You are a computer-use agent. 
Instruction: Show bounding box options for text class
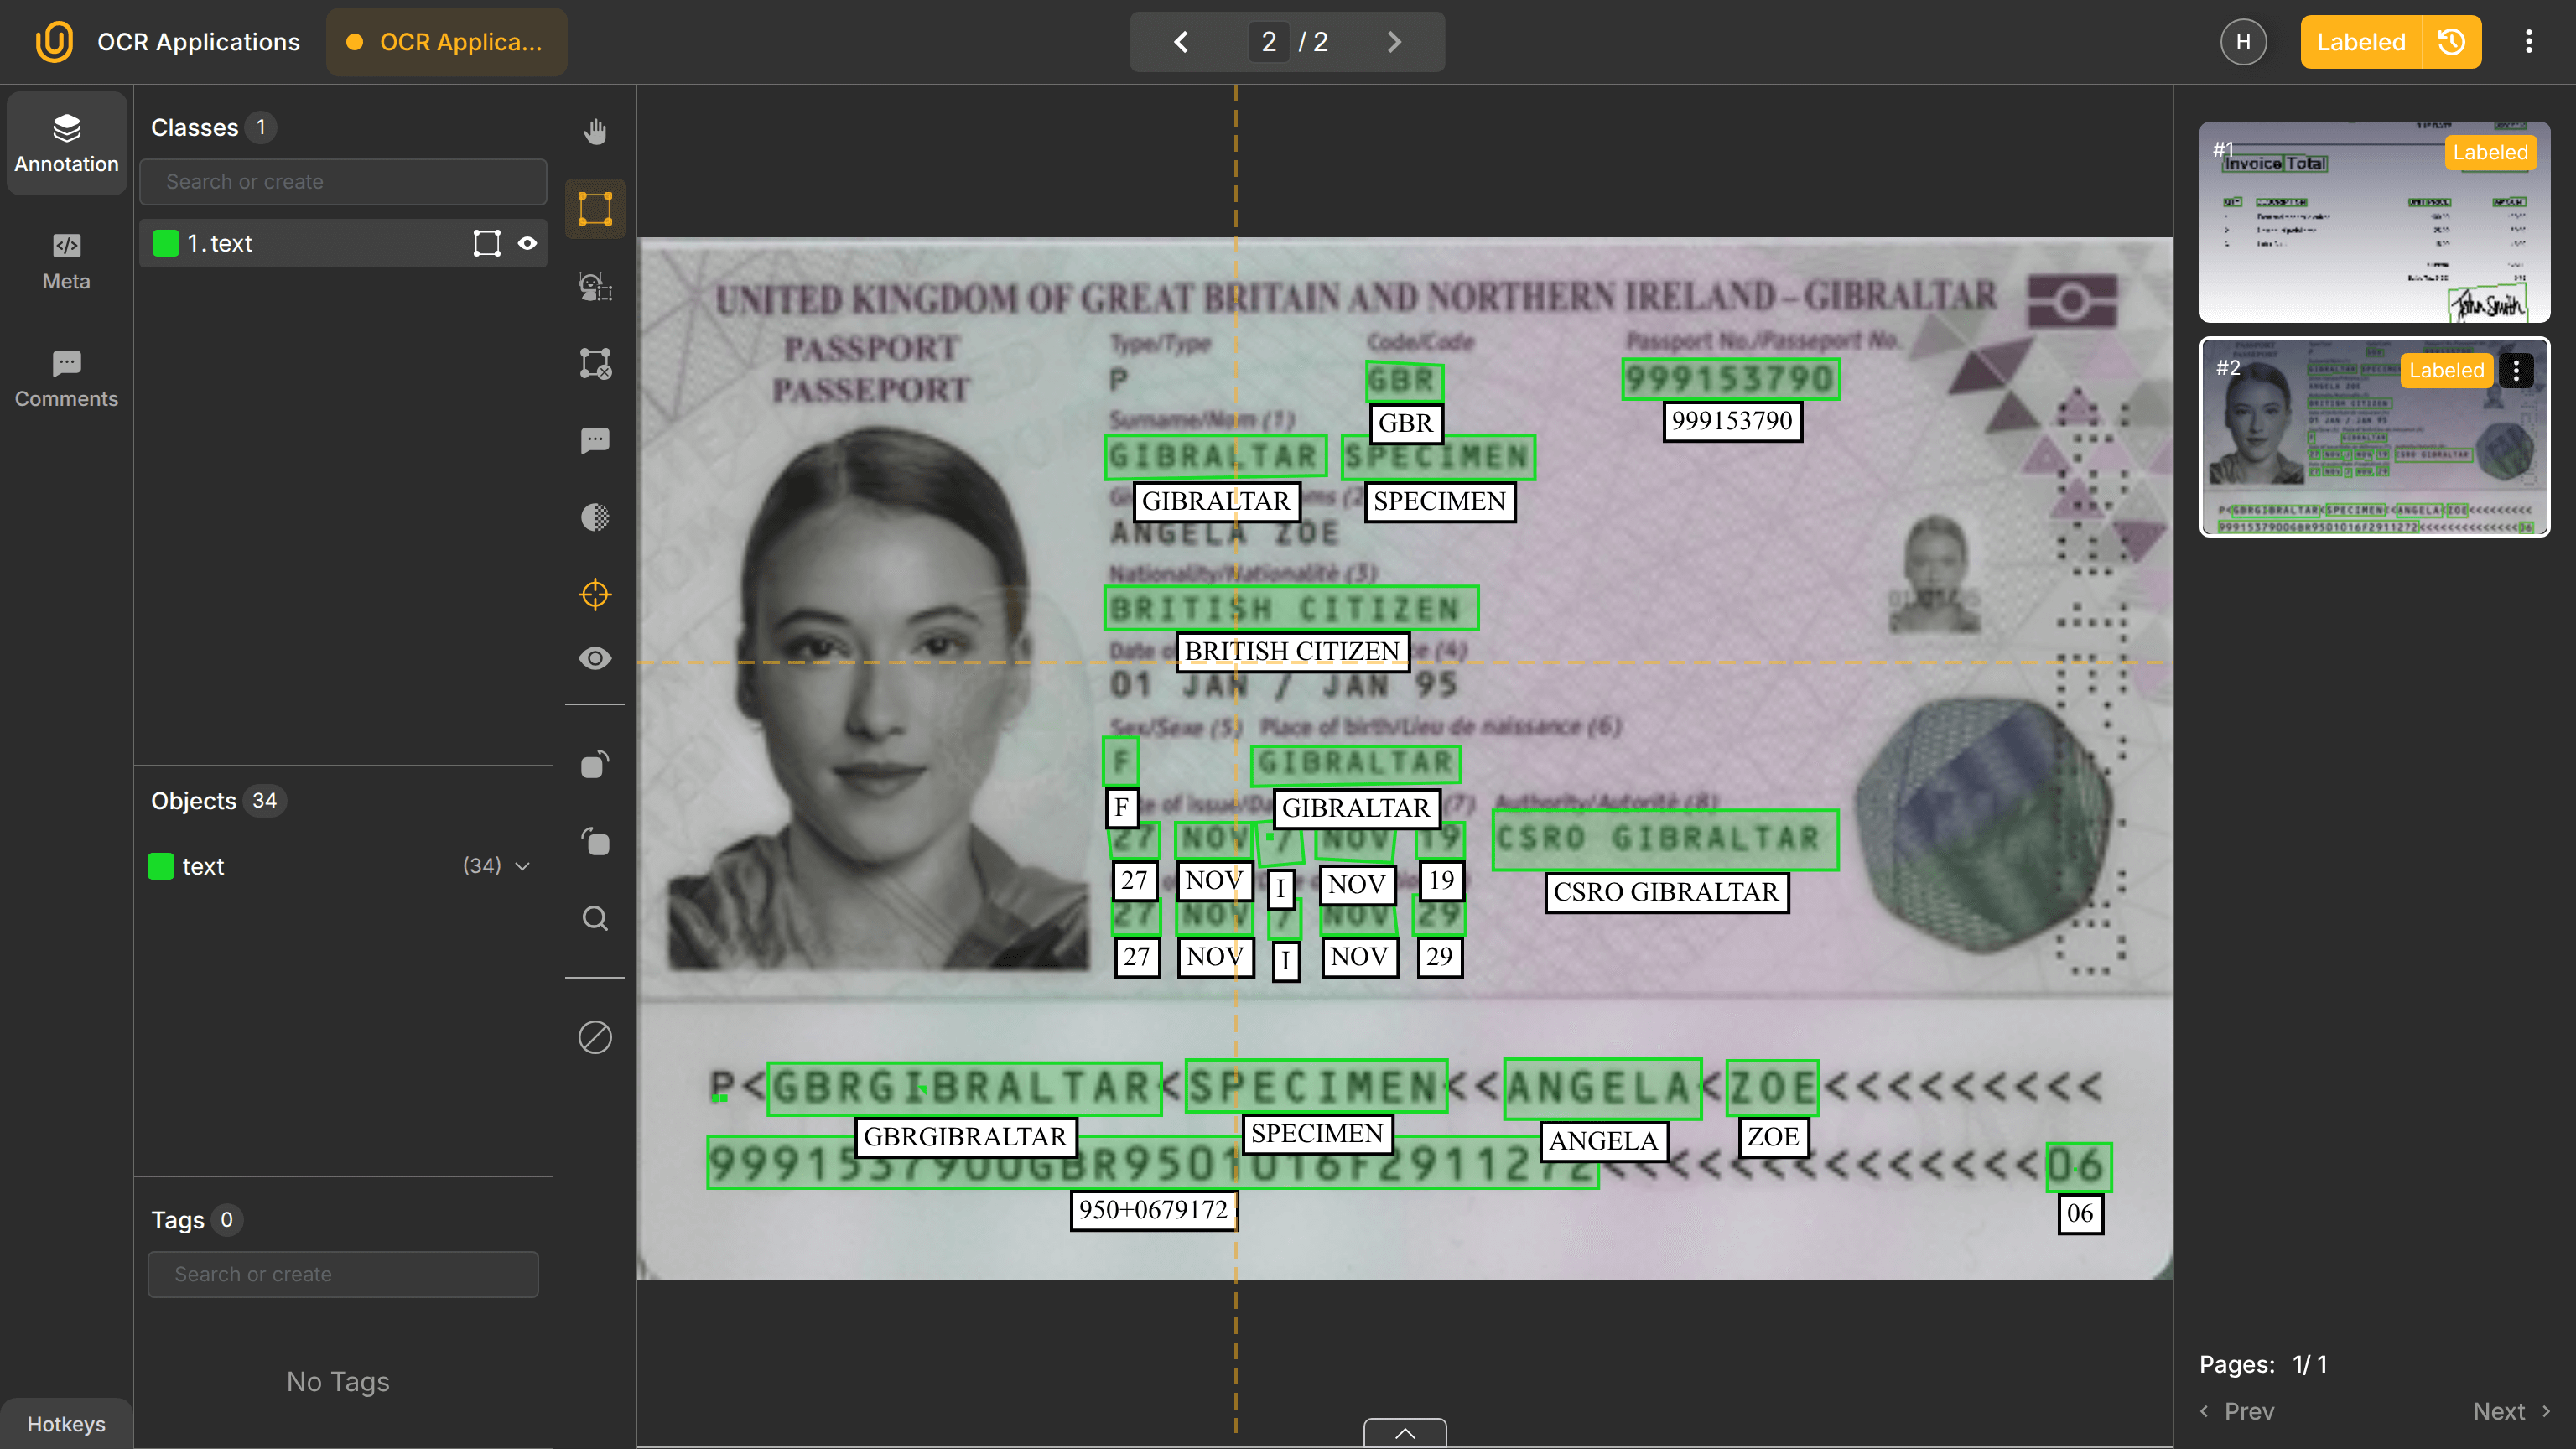click(487, 242)
